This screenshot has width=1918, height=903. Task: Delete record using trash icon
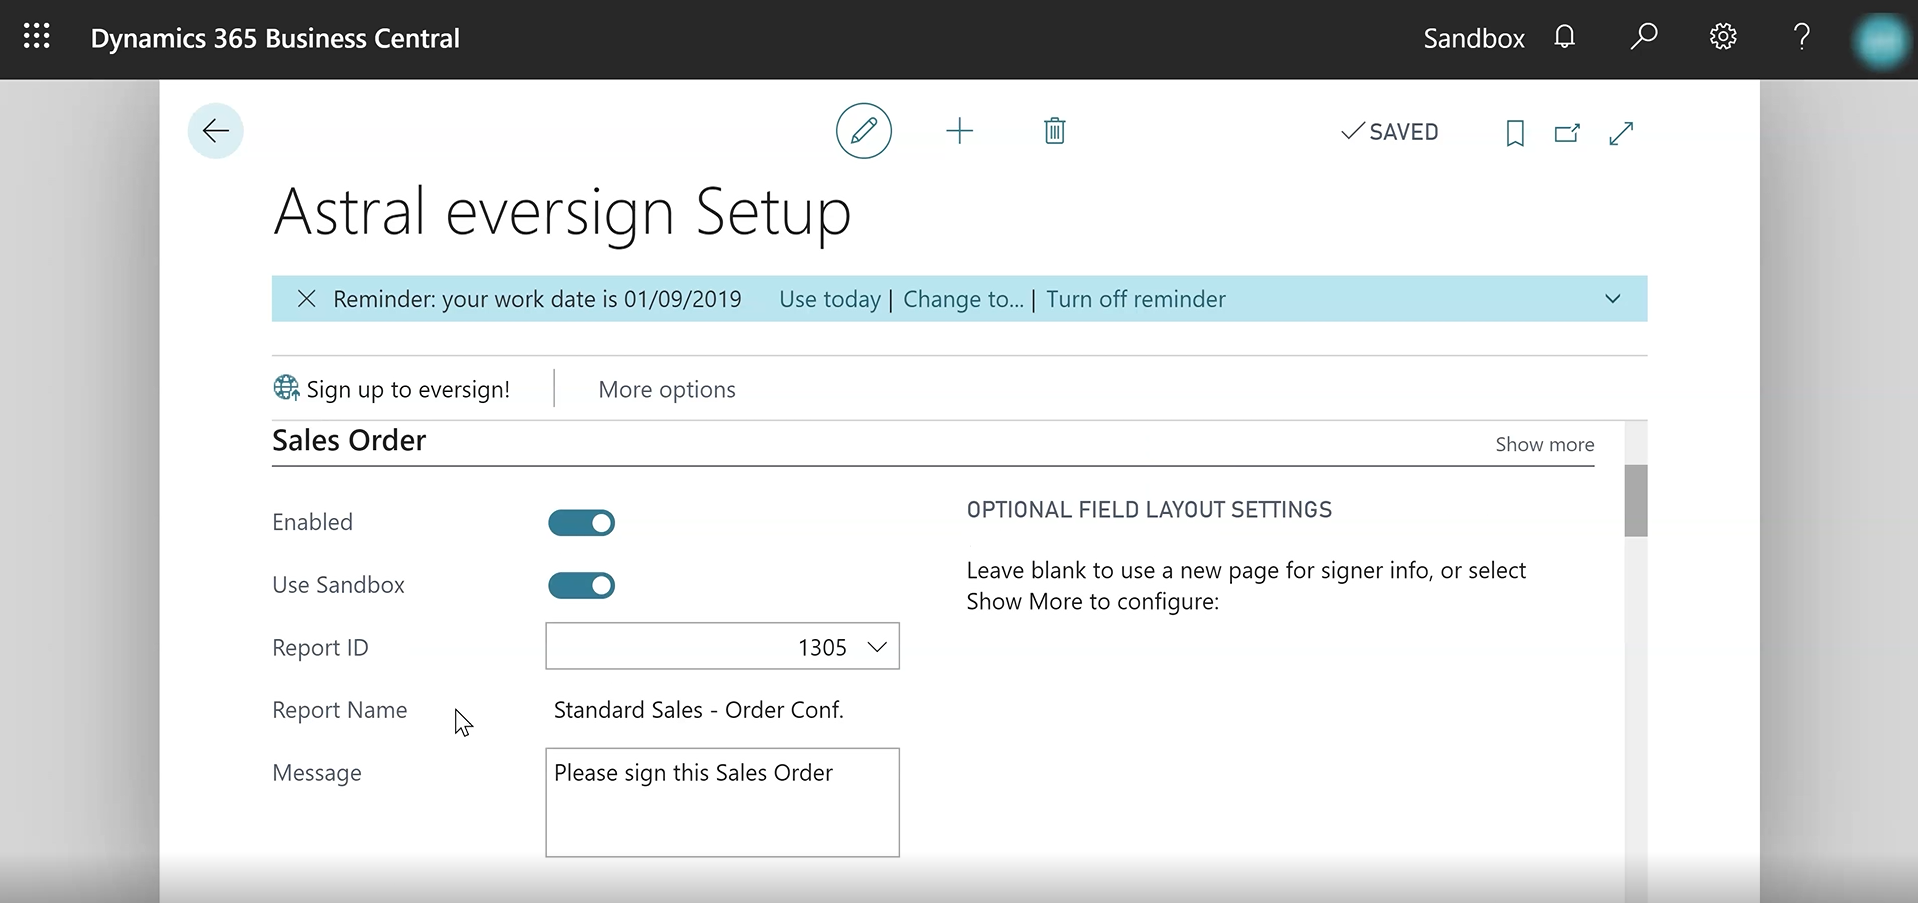(1054, 131)
